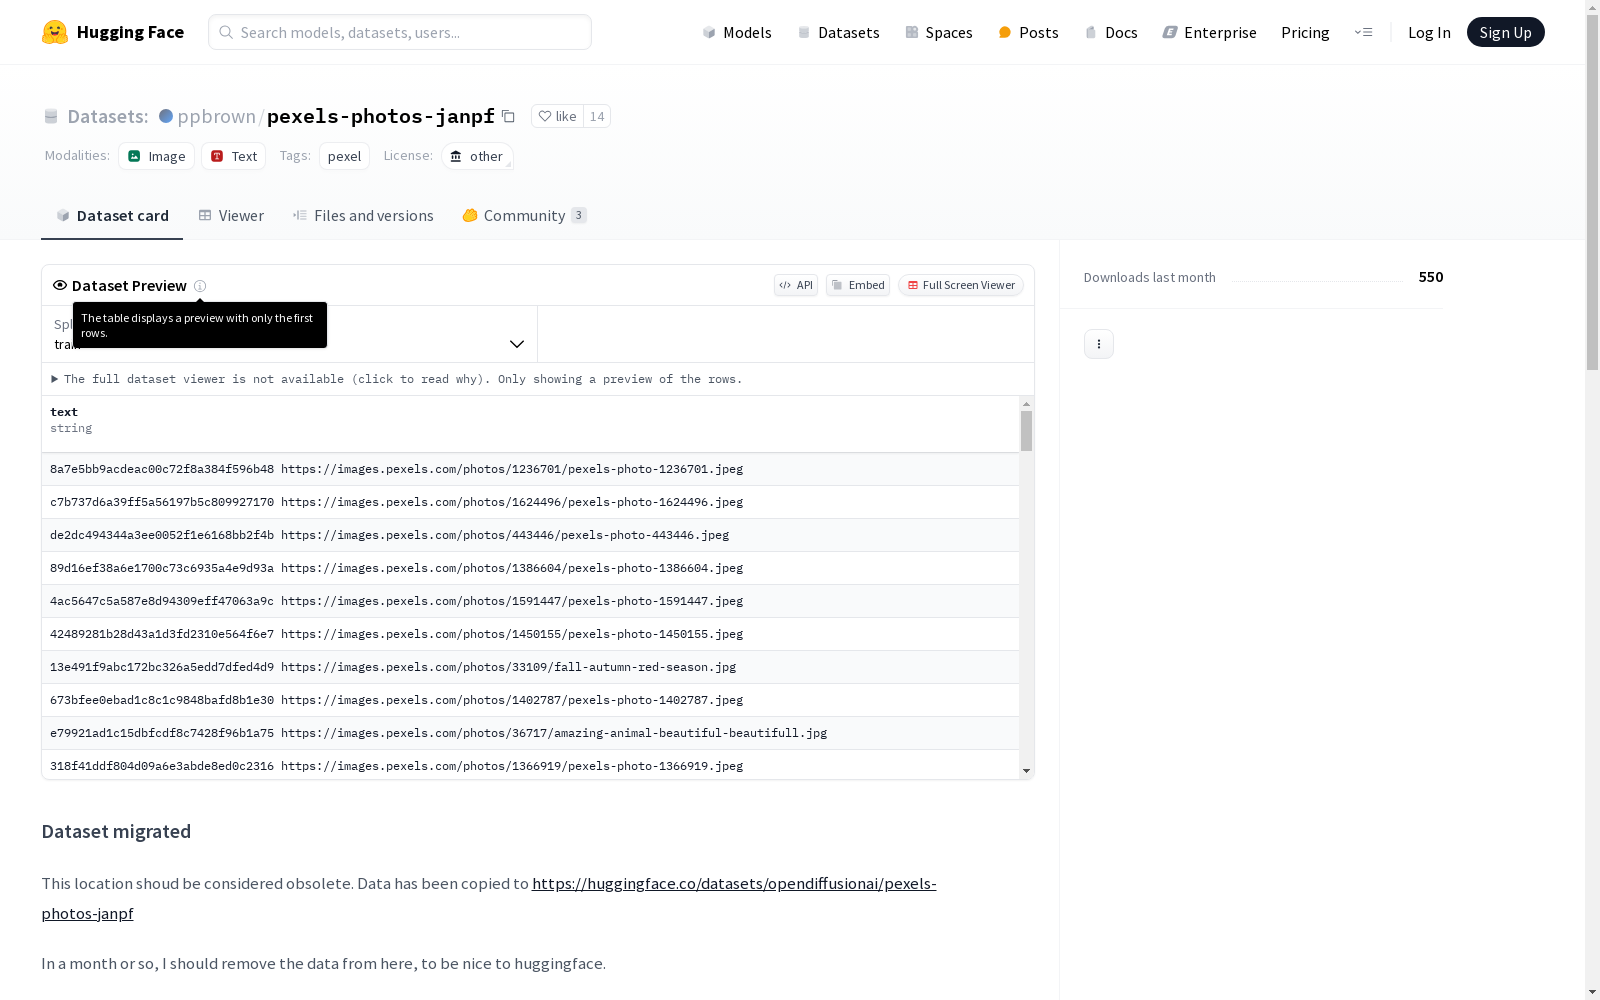This screenshot has height=1000, width=1600.
Task: Select the row with pexels-photo-1450155.jpeg
Action: click(530, 634)
